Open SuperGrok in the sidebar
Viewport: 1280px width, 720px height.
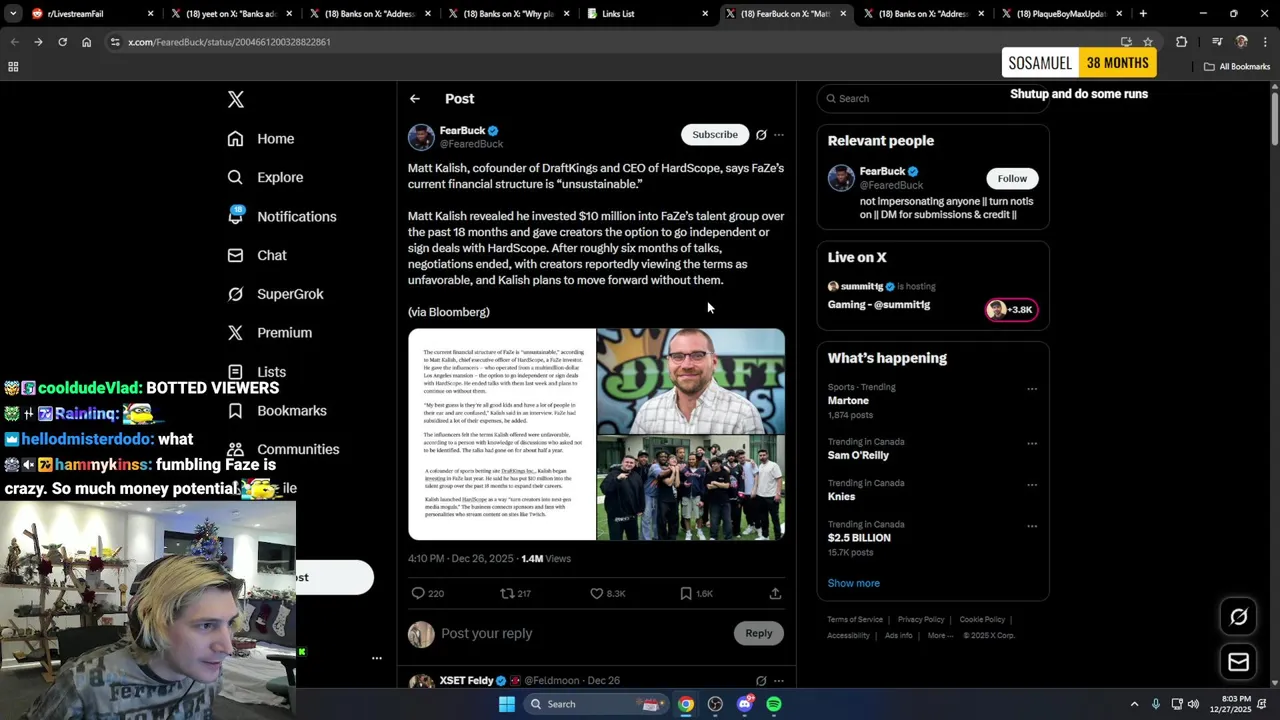click(x=276, y=294)
